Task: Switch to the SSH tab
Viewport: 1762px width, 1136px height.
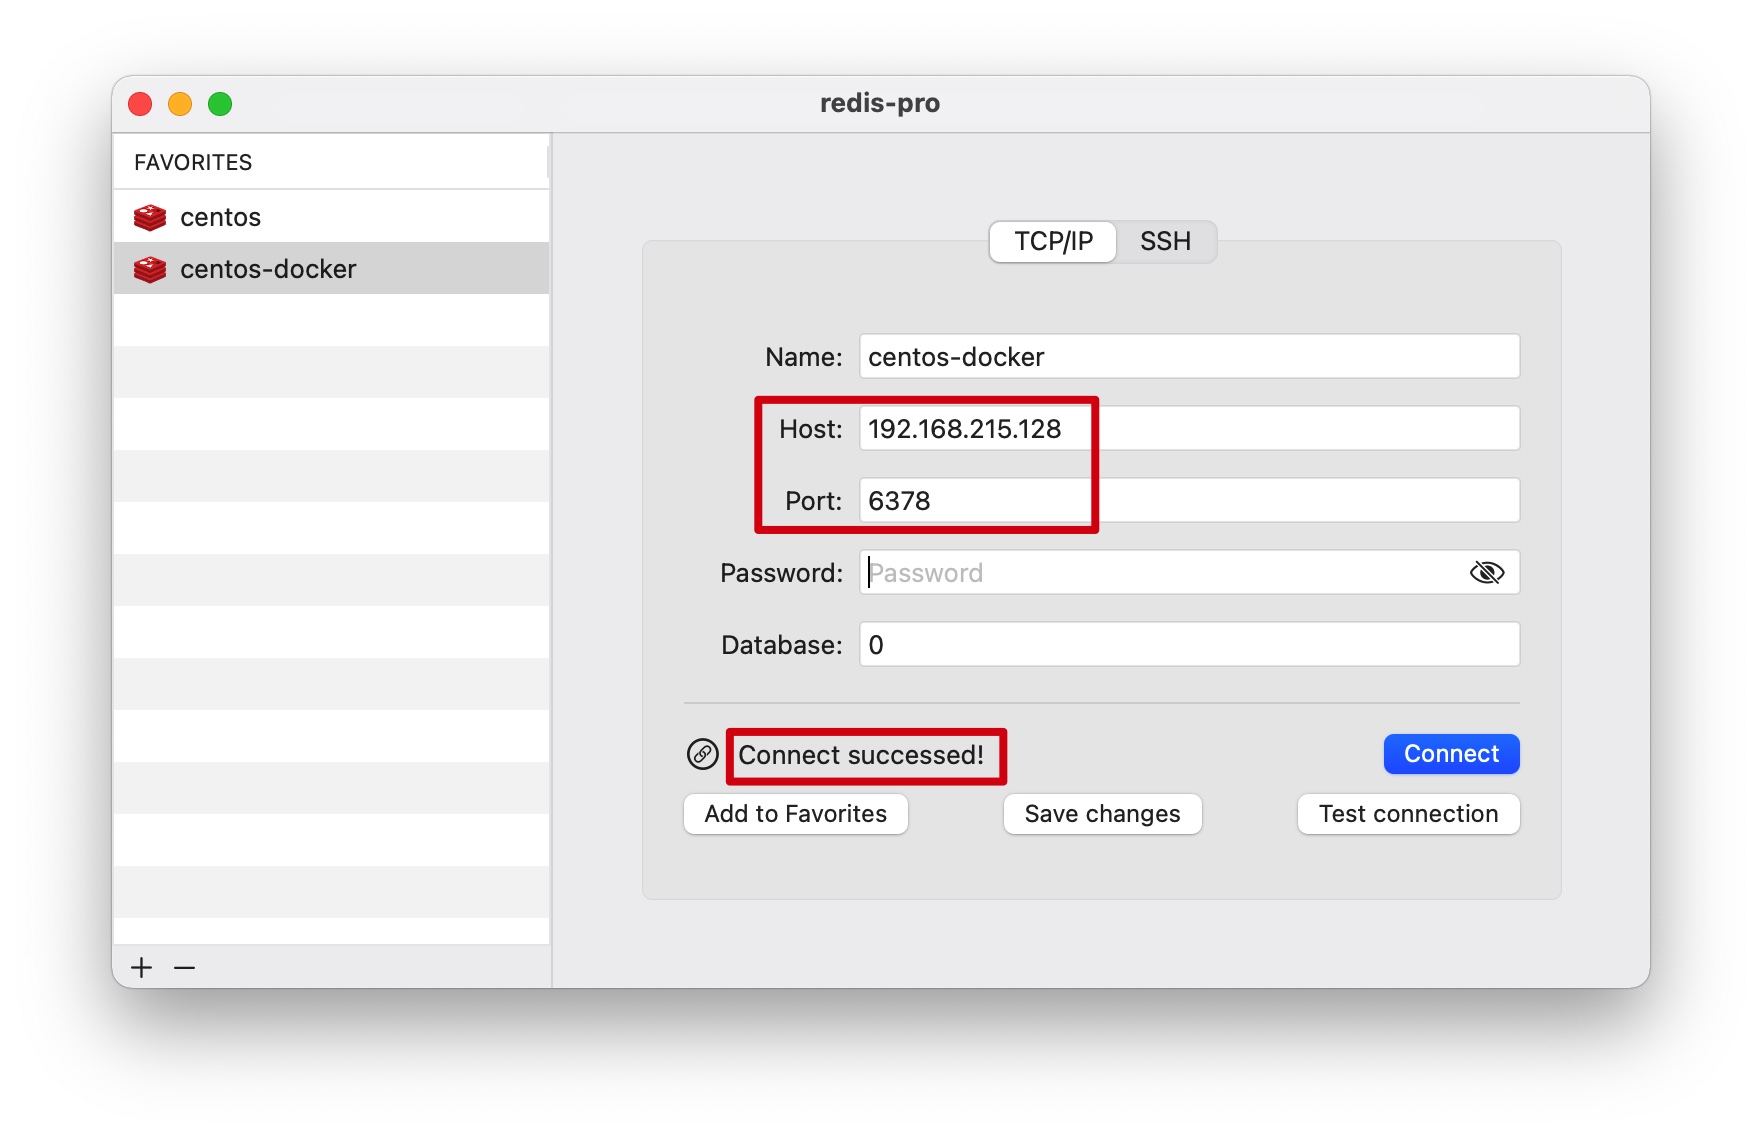Action: (1166, 241)
